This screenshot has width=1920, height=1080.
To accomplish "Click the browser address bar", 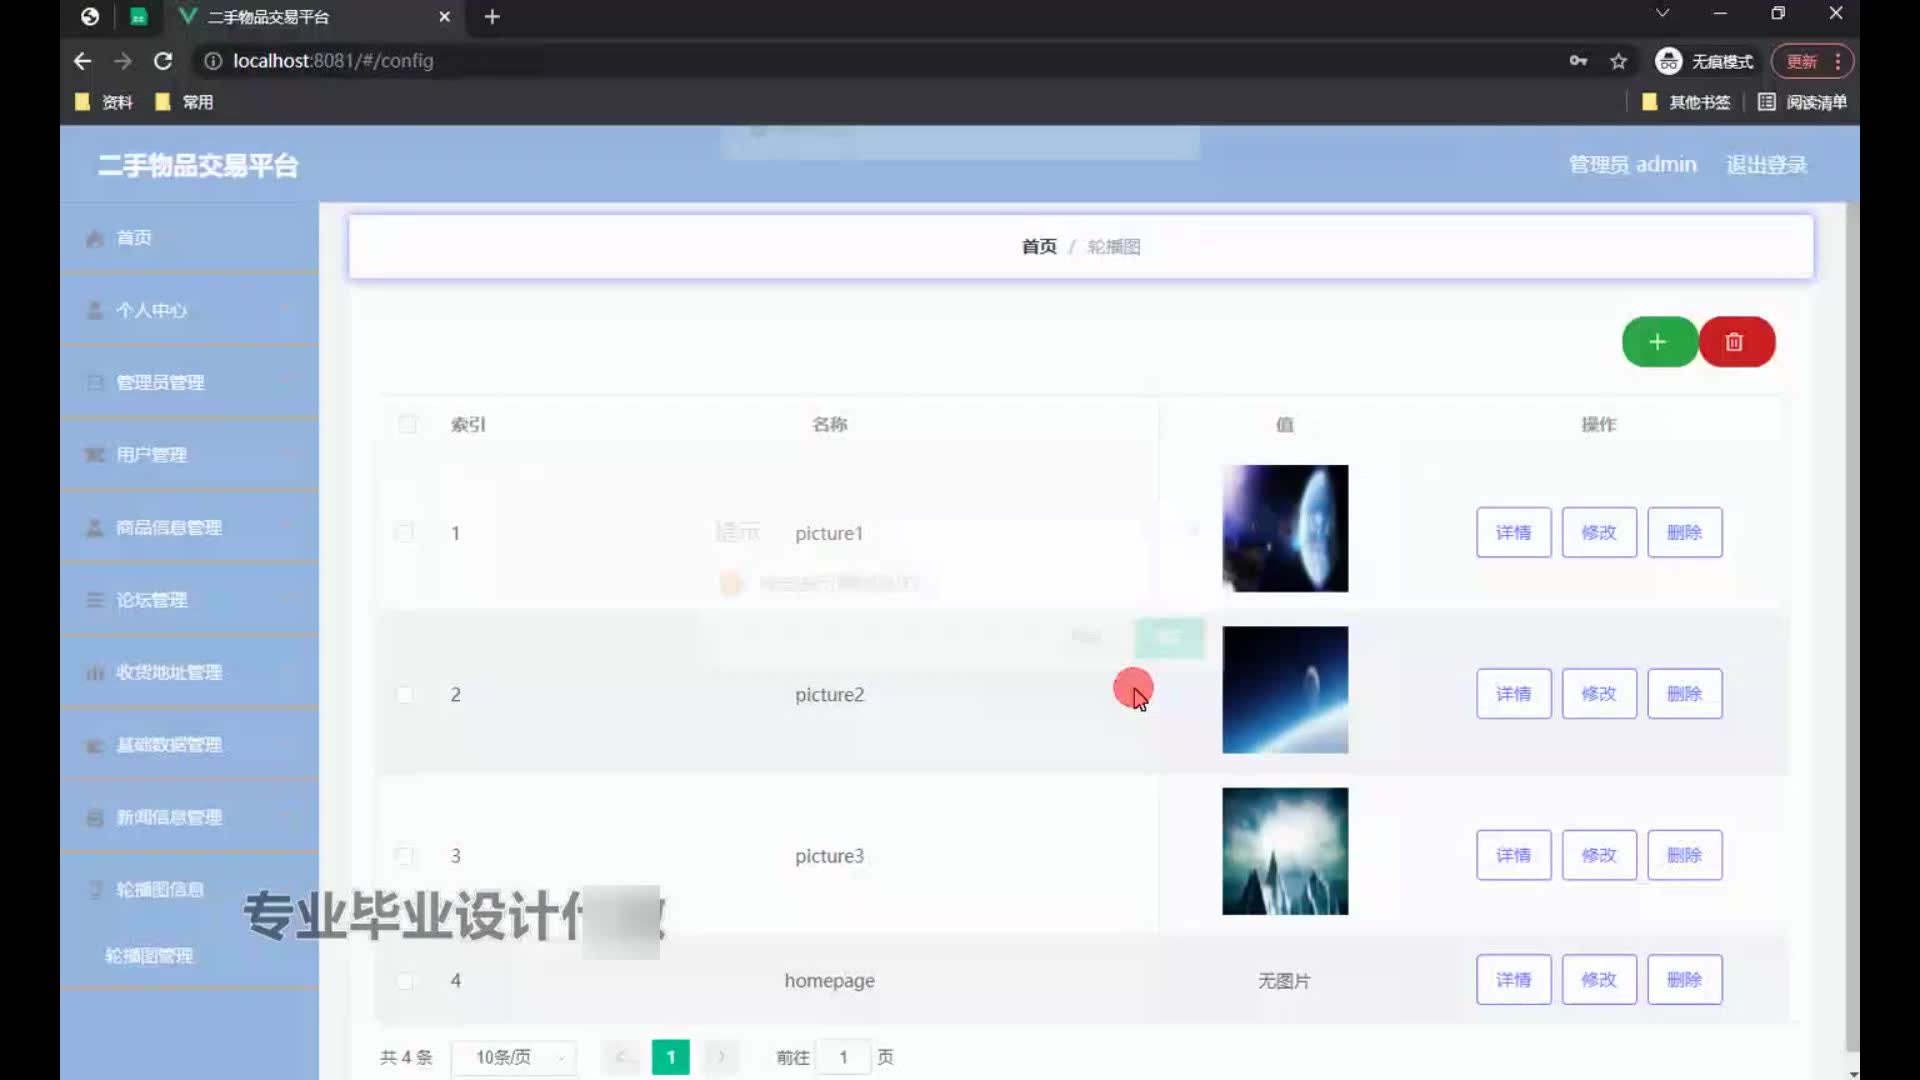I will (x=880, y=61).
